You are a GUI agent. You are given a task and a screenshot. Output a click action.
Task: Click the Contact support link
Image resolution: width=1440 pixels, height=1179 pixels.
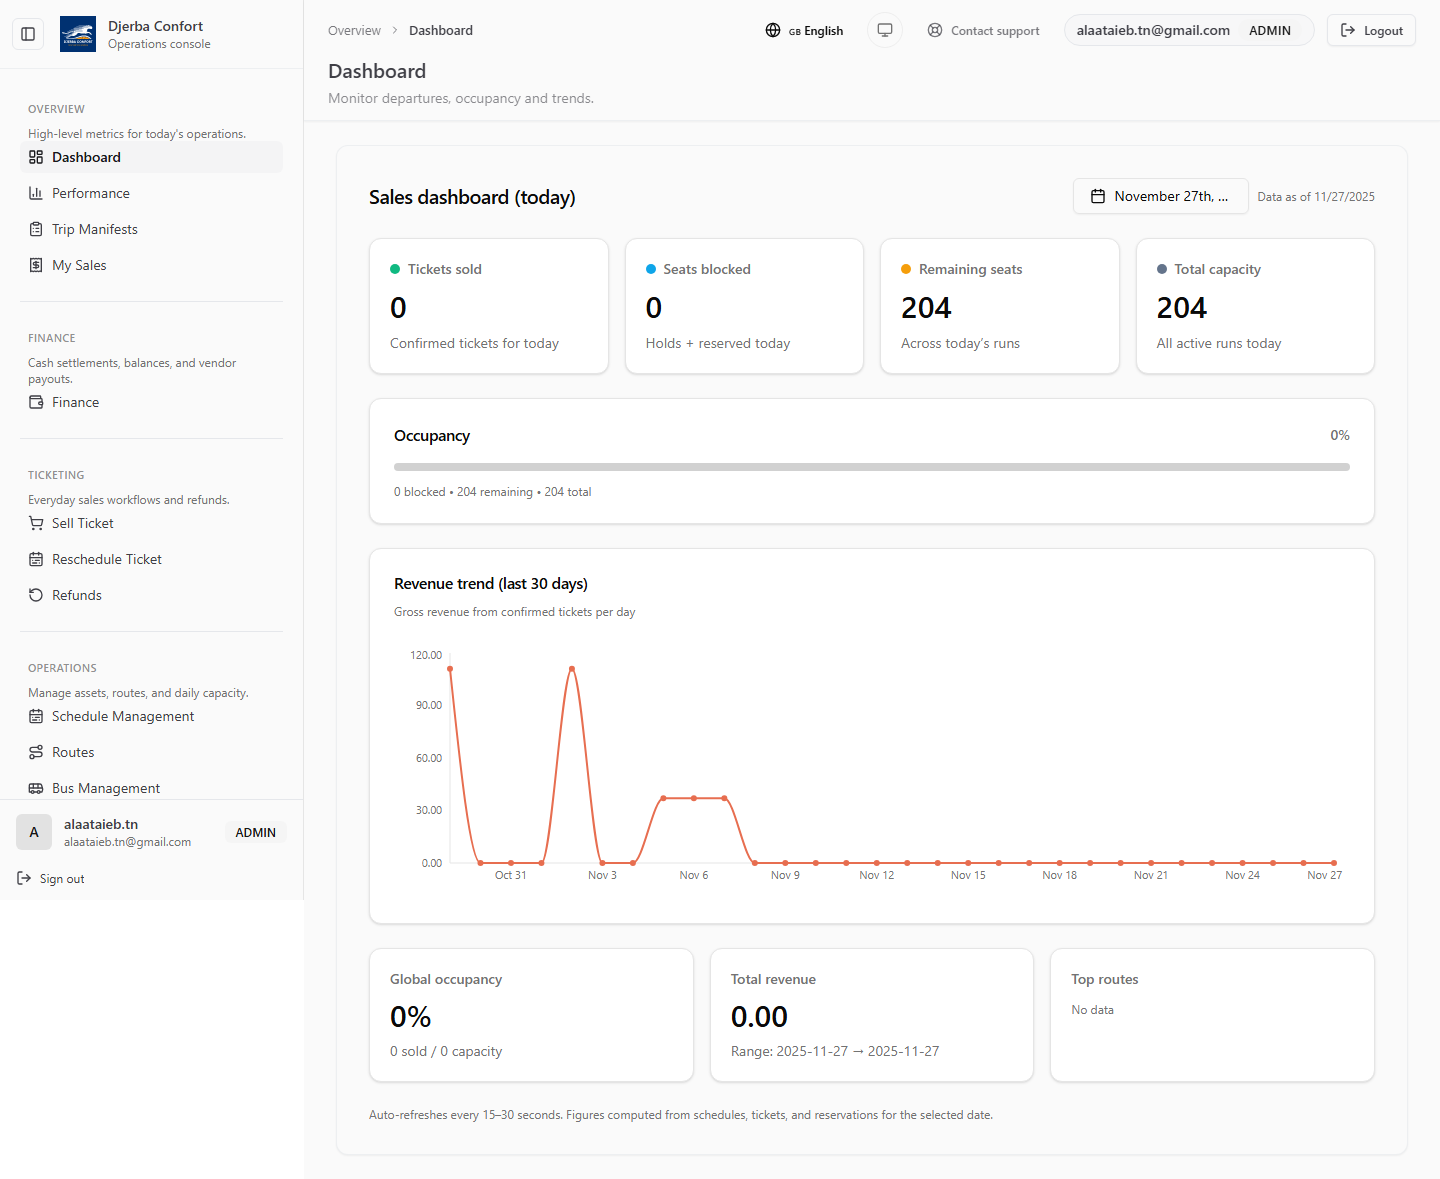(983, 31)
